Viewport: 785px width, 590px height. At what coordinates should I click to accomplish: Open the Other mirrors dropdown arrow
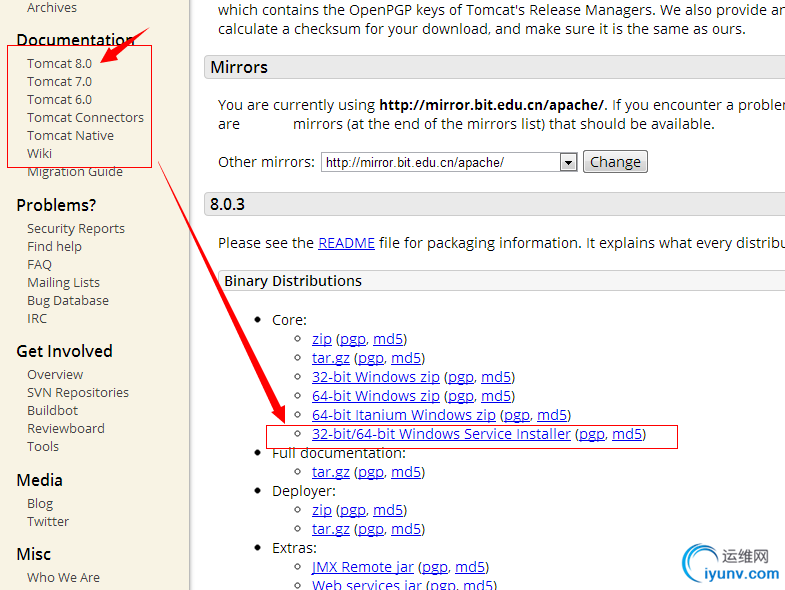pyautogui.click(x=568, y=162)
